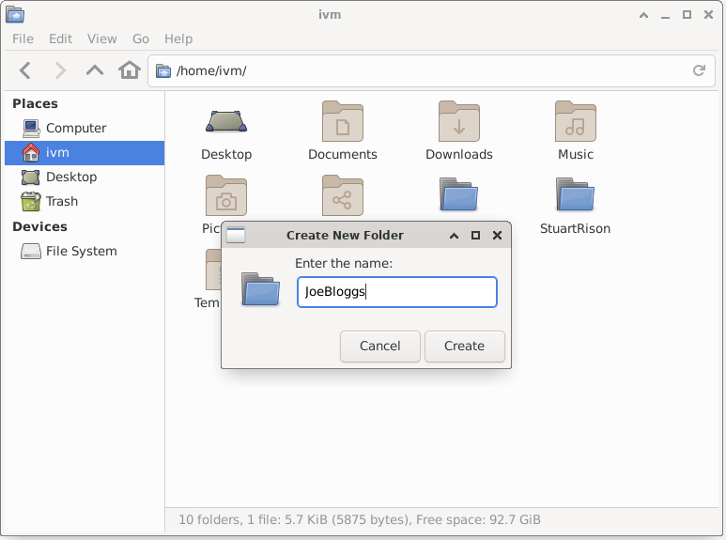Open File System under Devices

(x=80, y=251)
